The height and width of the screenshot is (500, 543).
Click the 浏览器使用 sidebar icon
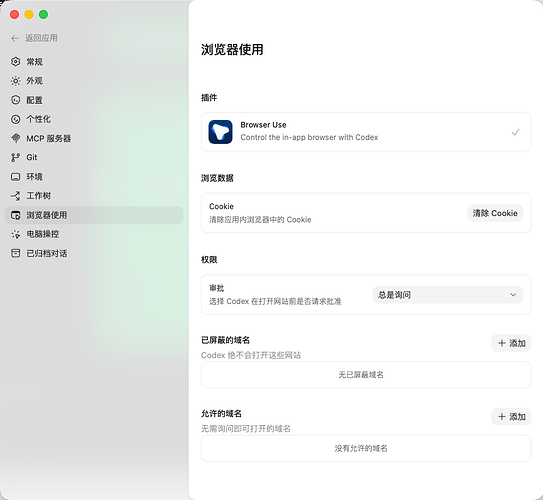click(16, 215)
